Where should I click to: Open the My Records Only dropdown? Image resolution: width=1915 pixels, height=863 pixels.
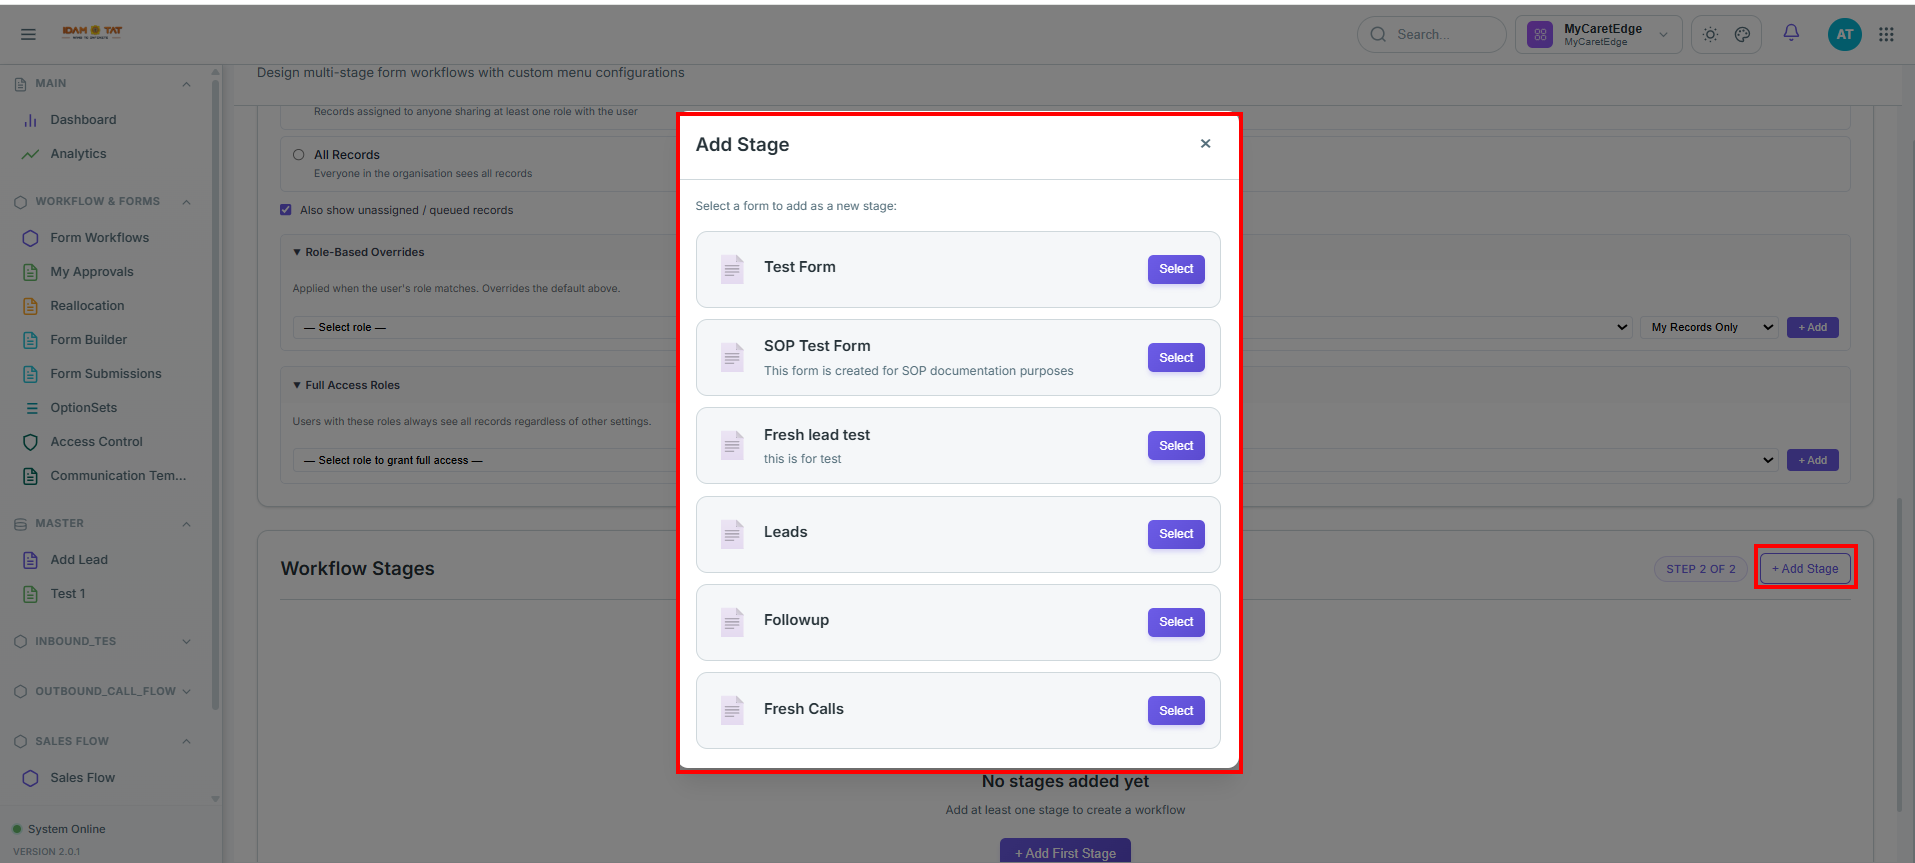(1709, 327)
